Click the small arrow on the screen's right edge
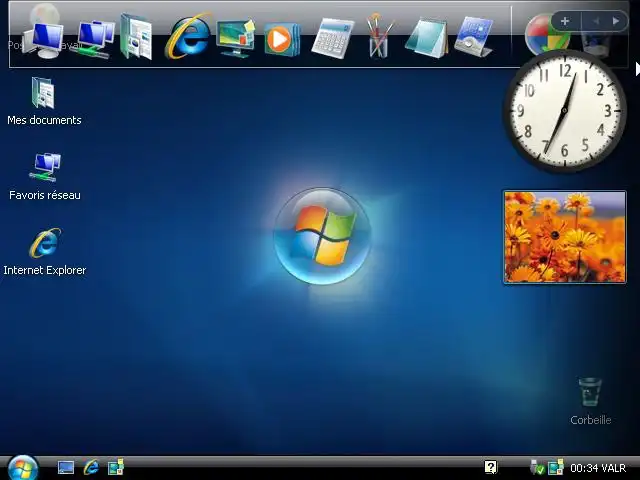 638,69
